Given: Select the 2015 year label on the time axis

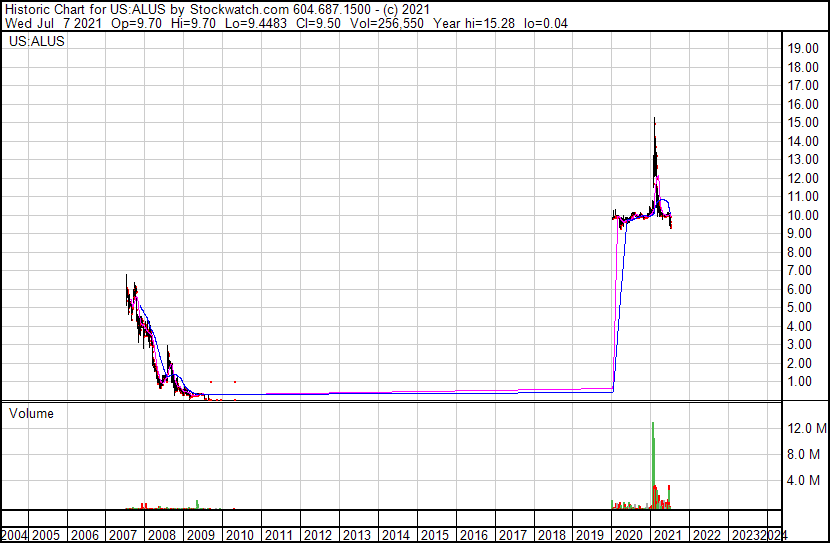Looking at the screenshot, I should click(x=435, y=535).
